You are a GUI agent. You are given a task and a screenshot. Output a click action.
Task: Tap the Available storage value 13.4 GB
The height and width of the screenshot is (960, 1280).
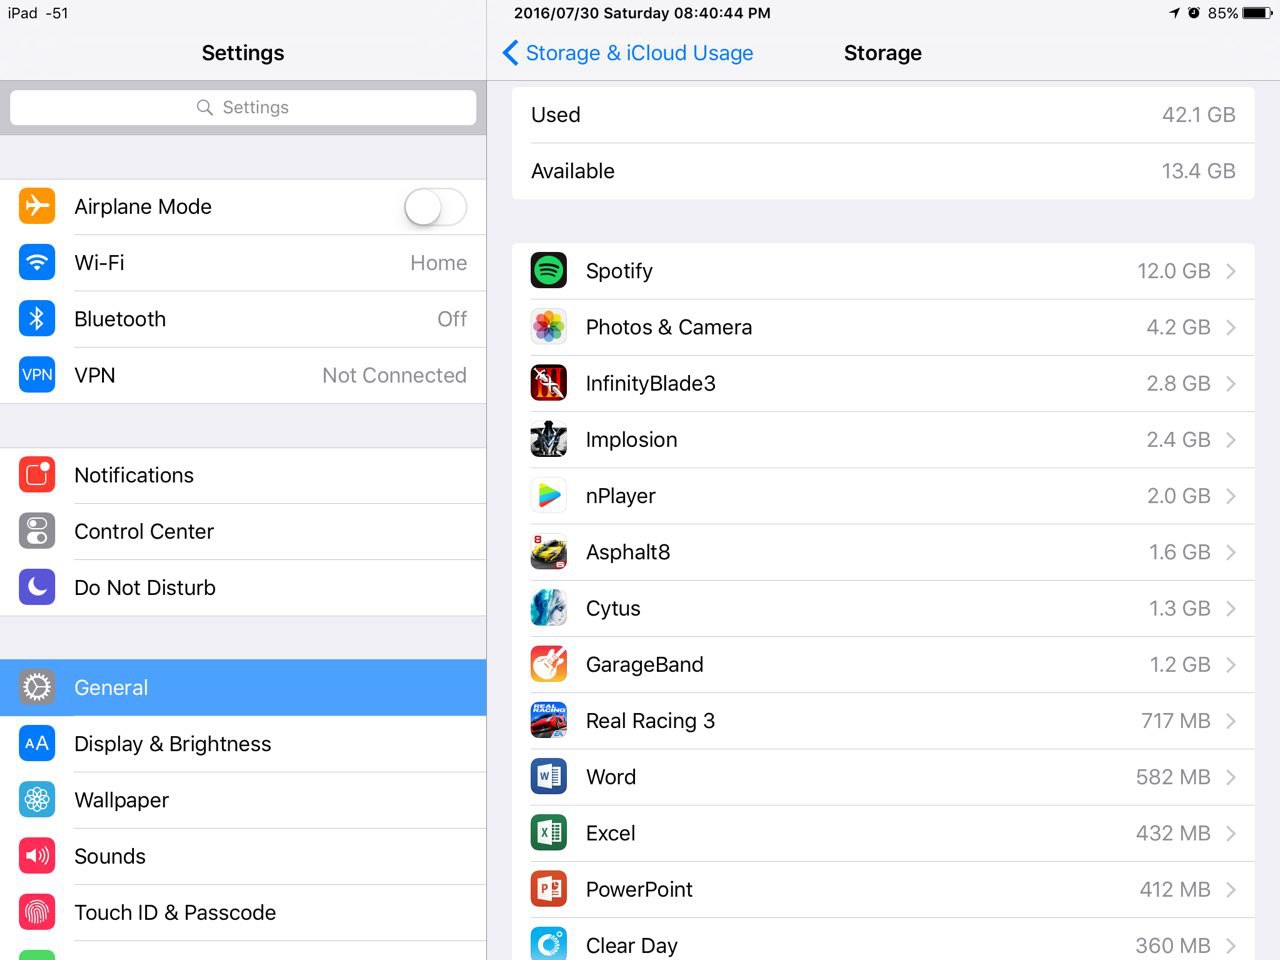pos(1198,171)
